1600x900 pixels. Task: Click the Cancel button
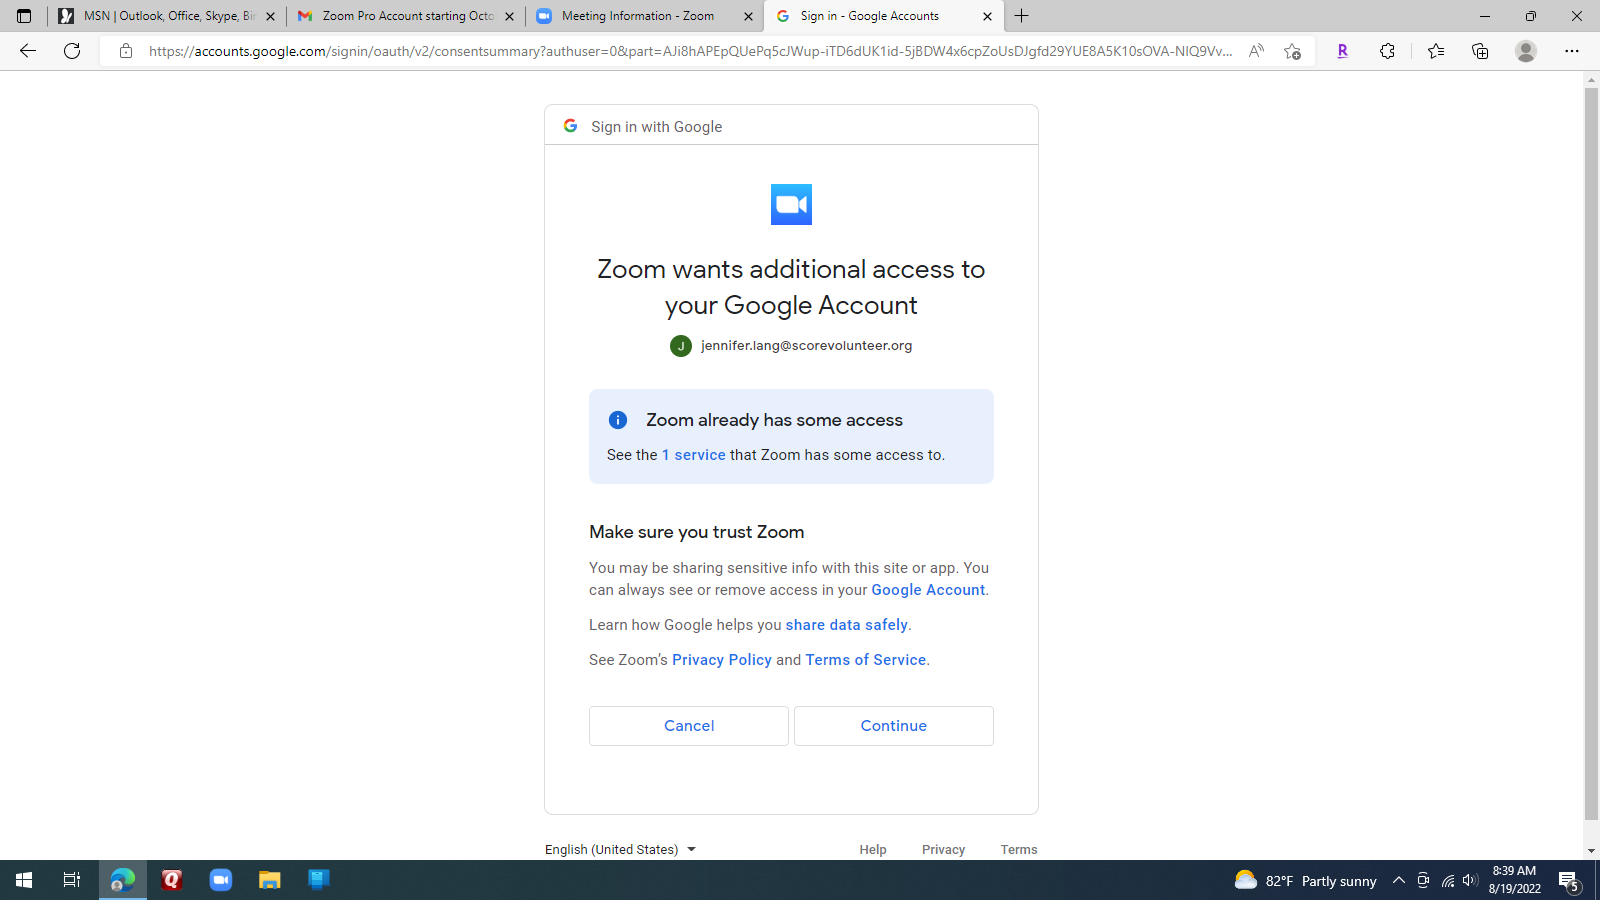point(689,726)
